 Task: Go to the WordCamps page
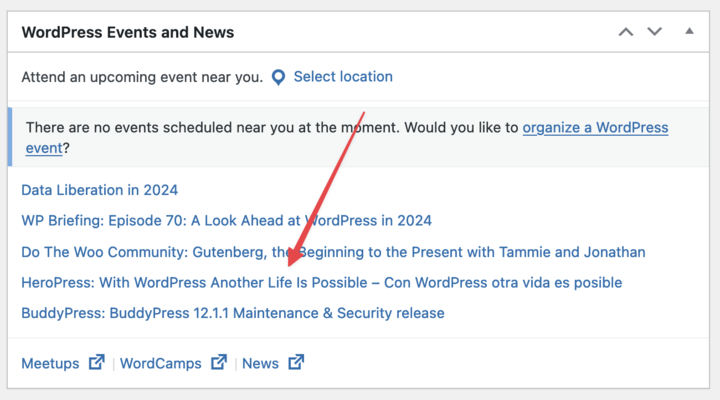tap(161, 363)
